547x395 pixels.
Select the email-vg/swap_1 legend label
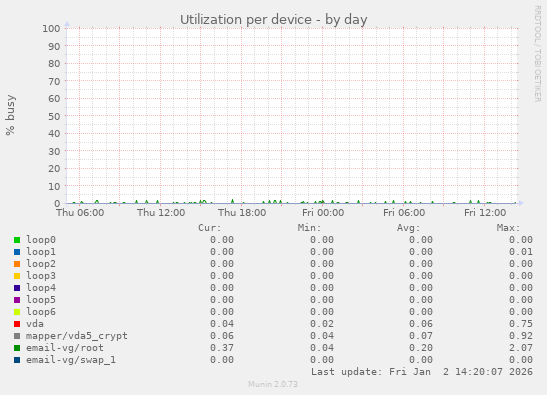(71, 360)
